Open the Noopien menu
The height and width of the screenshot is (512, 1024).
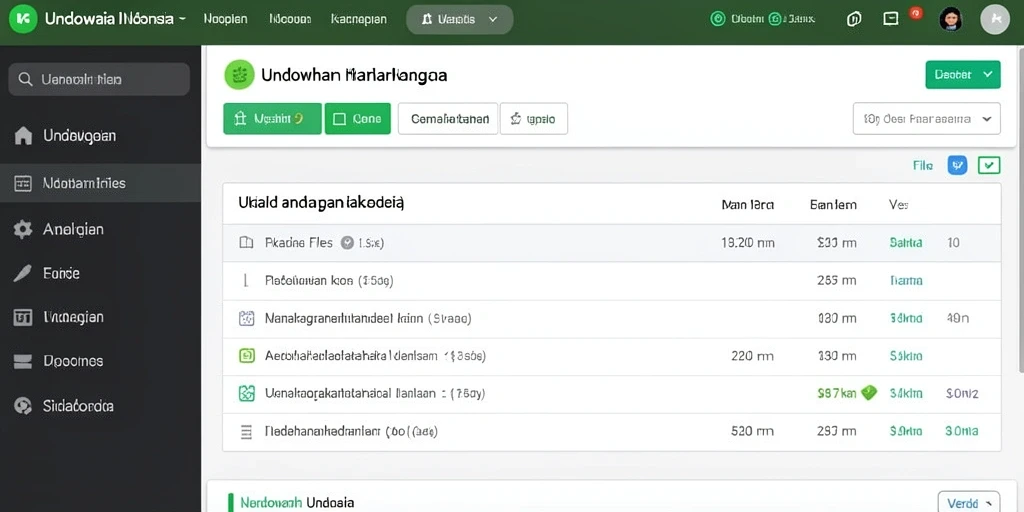(225, 19)
